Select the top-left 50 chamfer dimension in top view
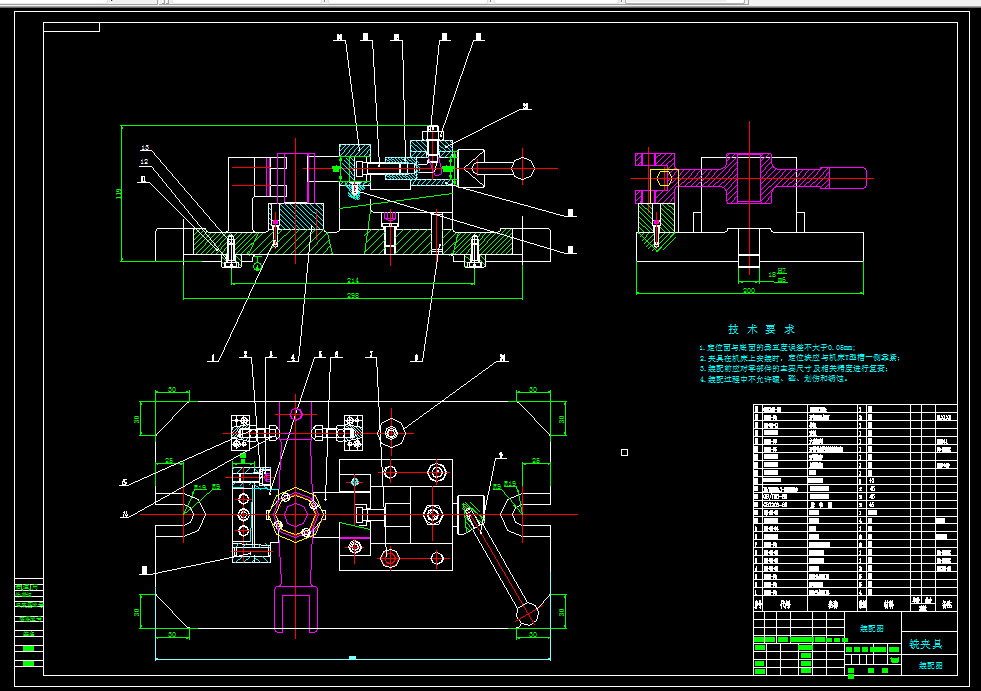Viewport: 981px width, 691px height. (x=172, y=389)
